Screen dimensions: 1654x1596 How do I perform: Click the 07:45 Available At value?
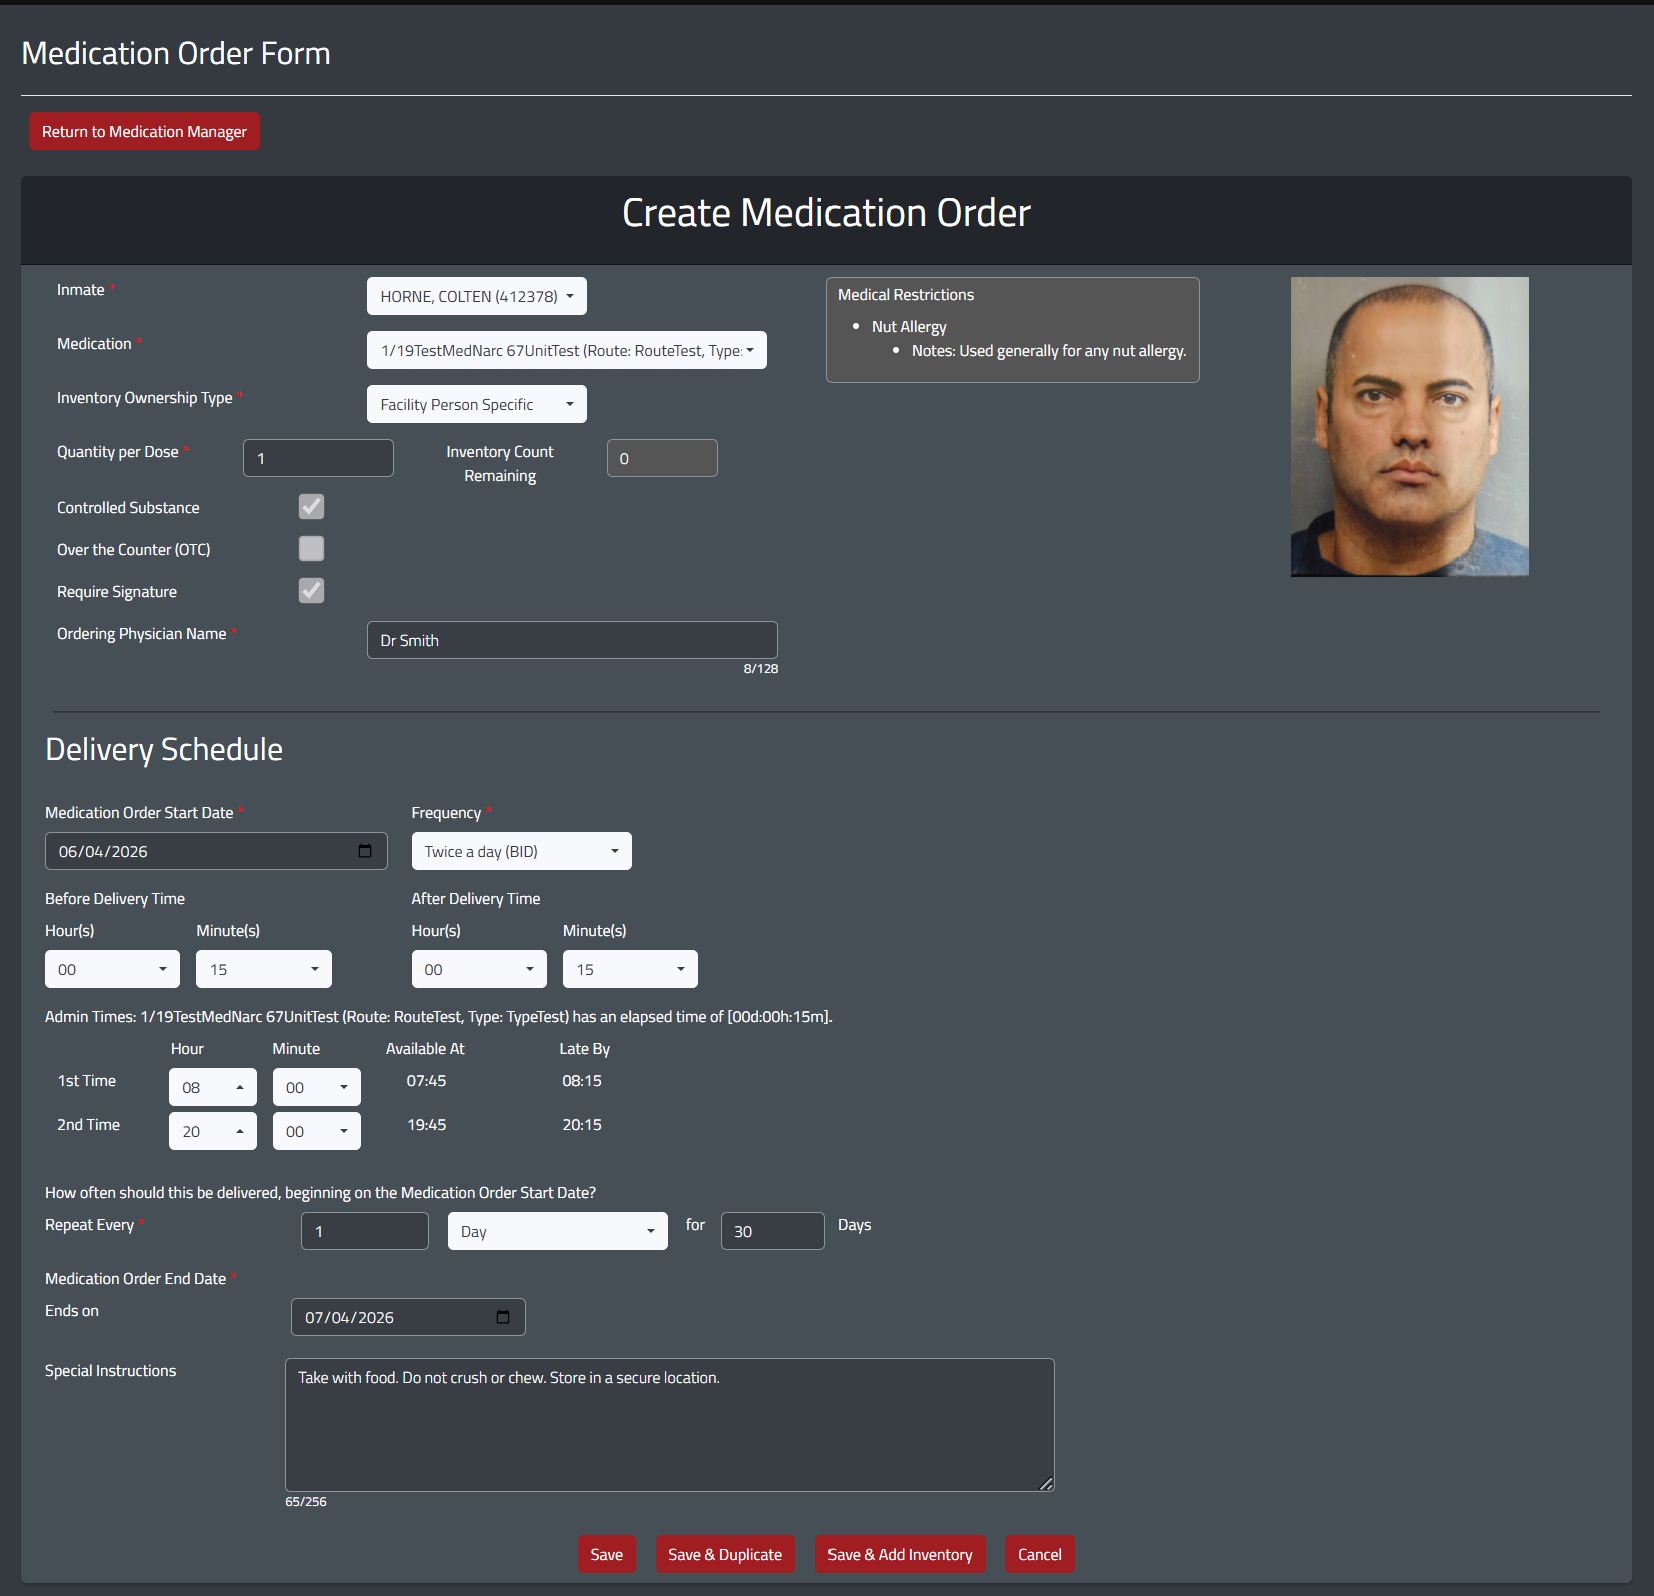[426, 1081]
